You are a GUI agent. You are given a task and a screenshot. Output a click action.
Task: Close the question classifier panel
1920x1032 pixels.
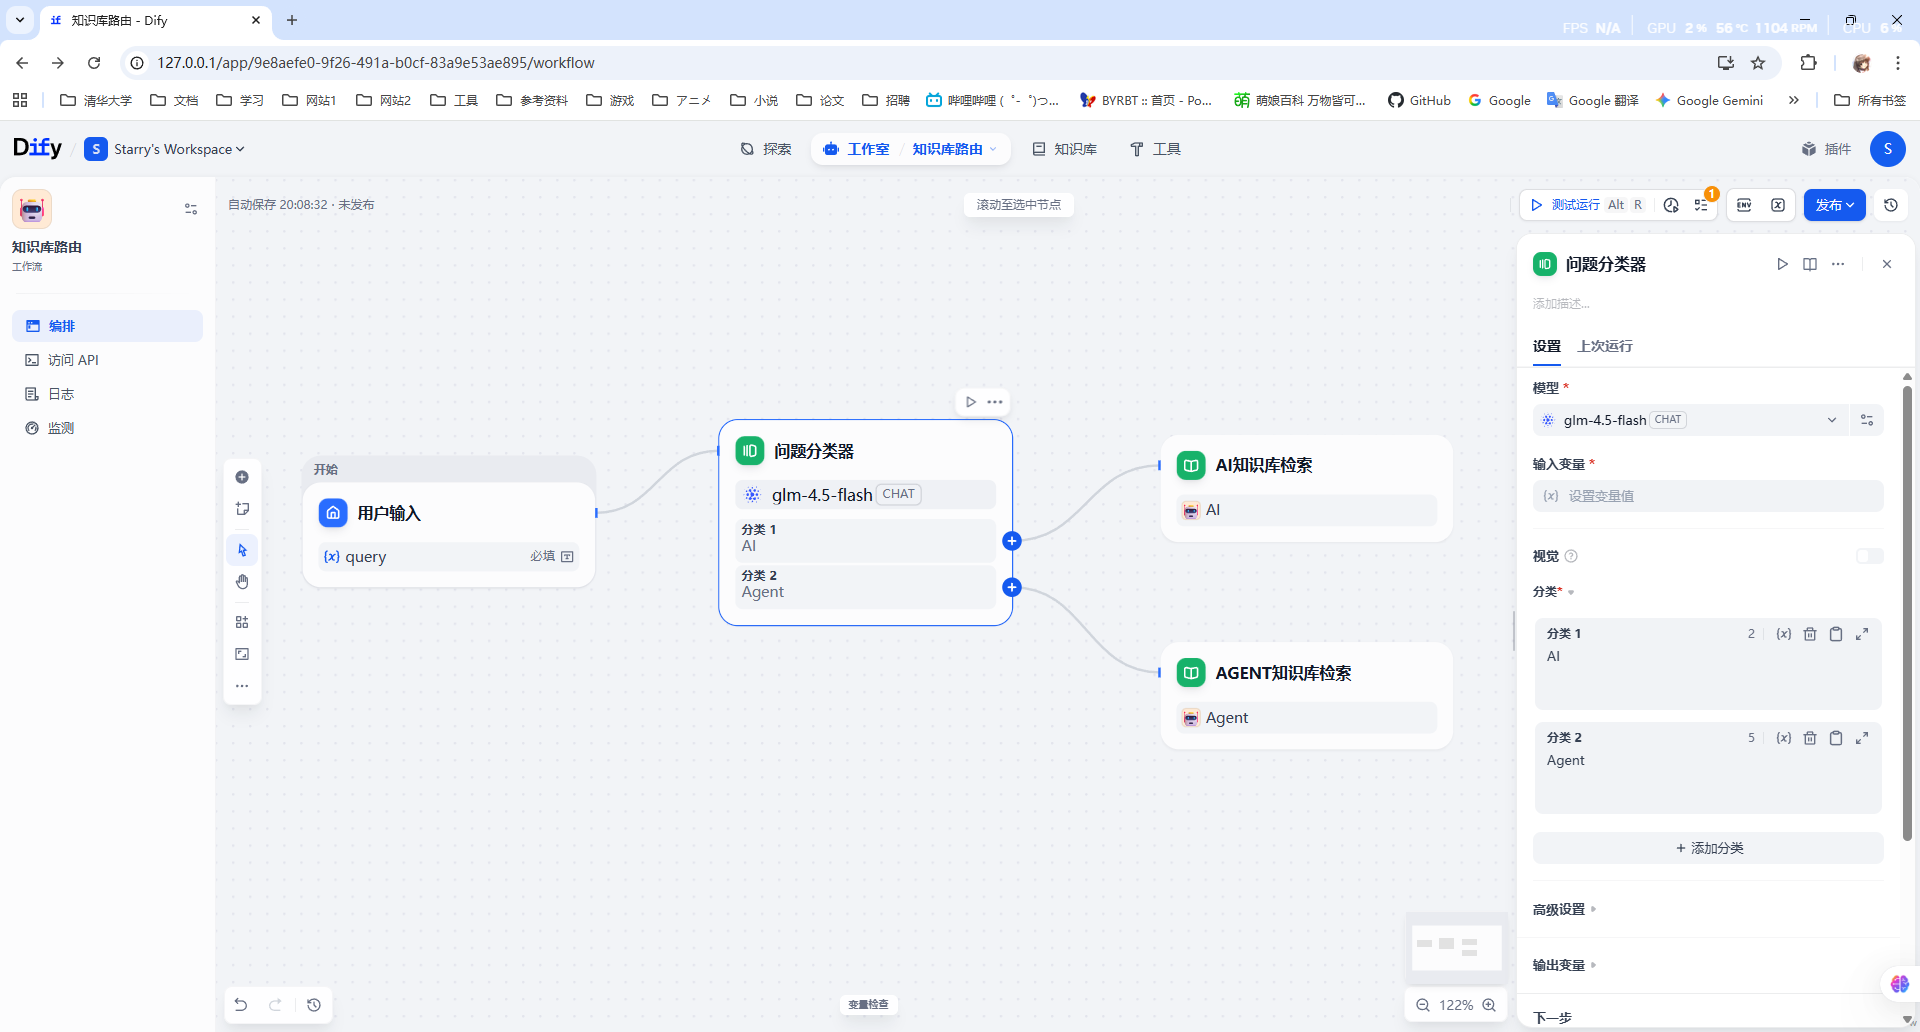click(1887, 264)
